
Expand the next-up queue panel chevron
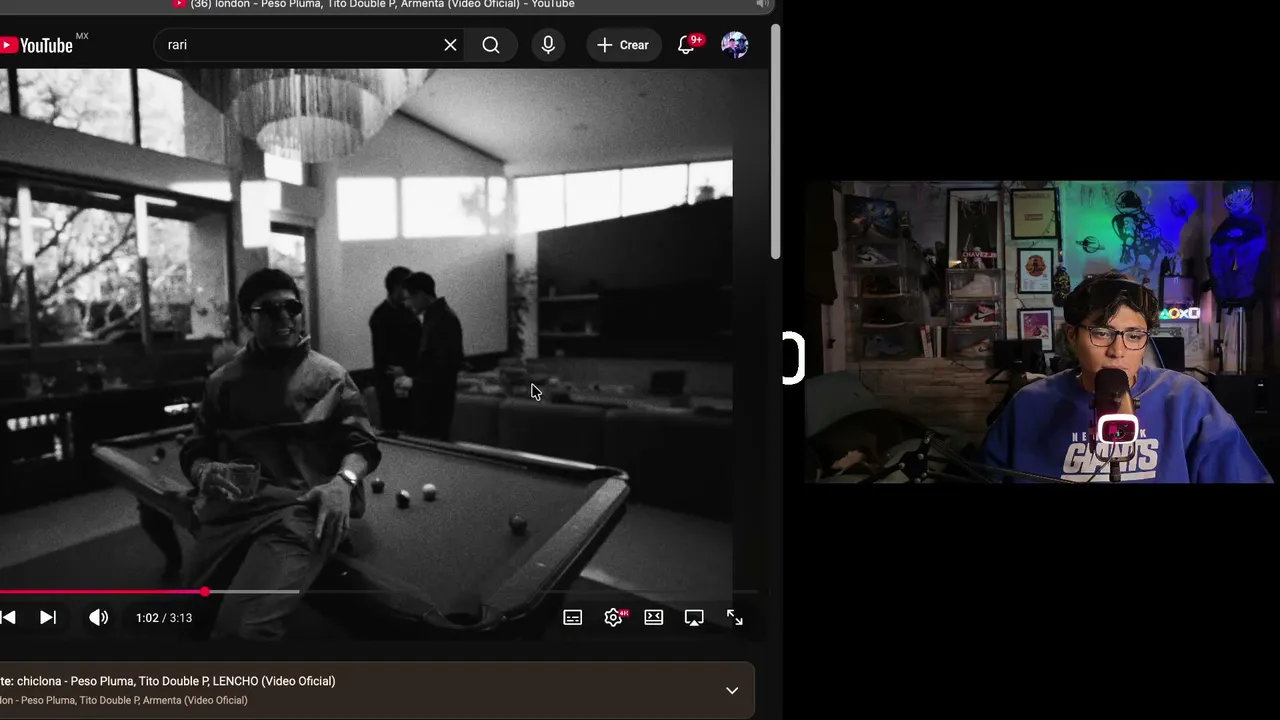[x=732, y=690]
